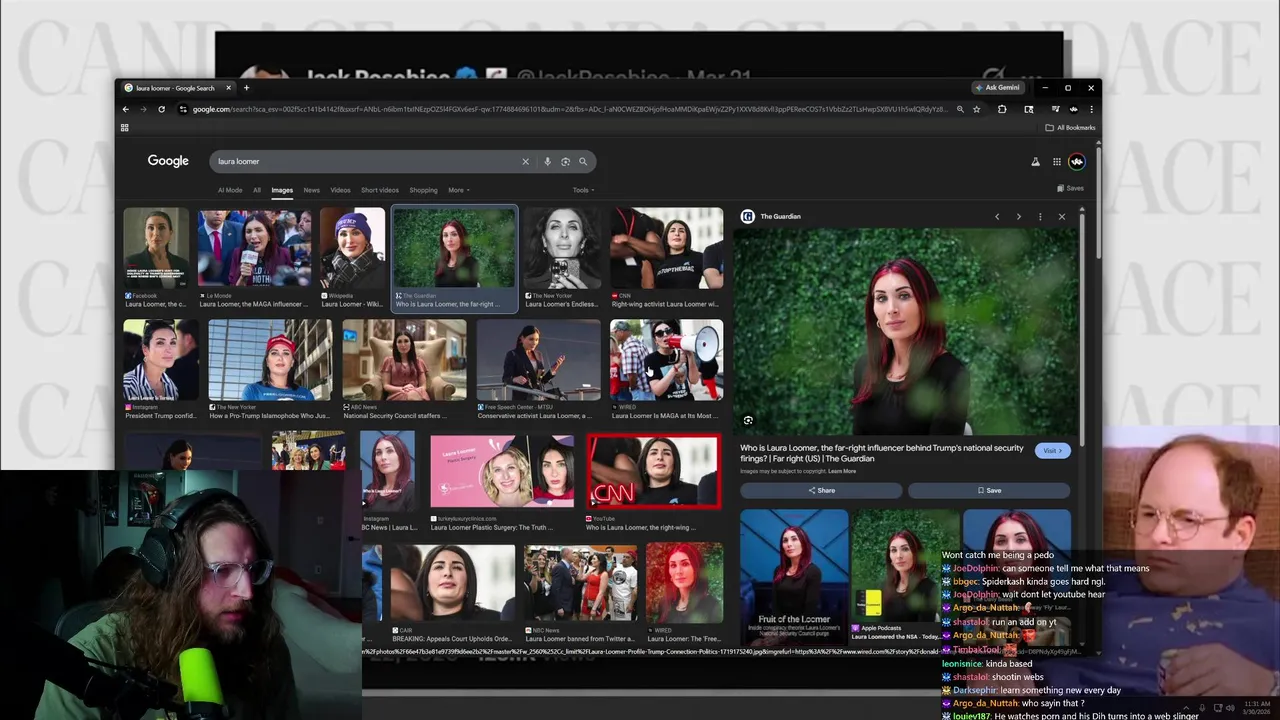This screenshot has width=1280, height=720.
Task: Click the Visit button
Action: coord(1053,451)
